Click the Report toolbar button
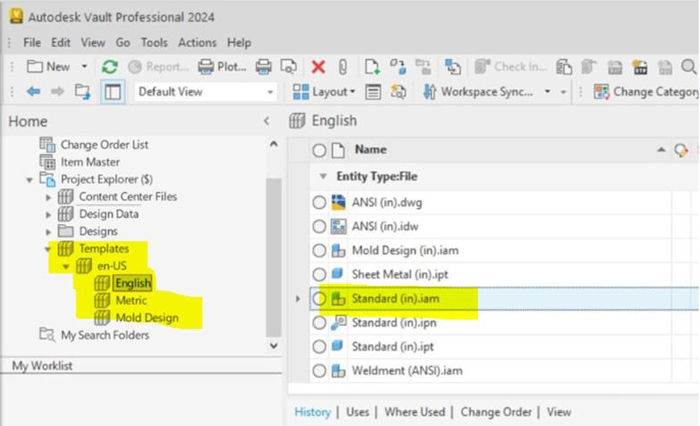700x426 pixels. point(158,67)
